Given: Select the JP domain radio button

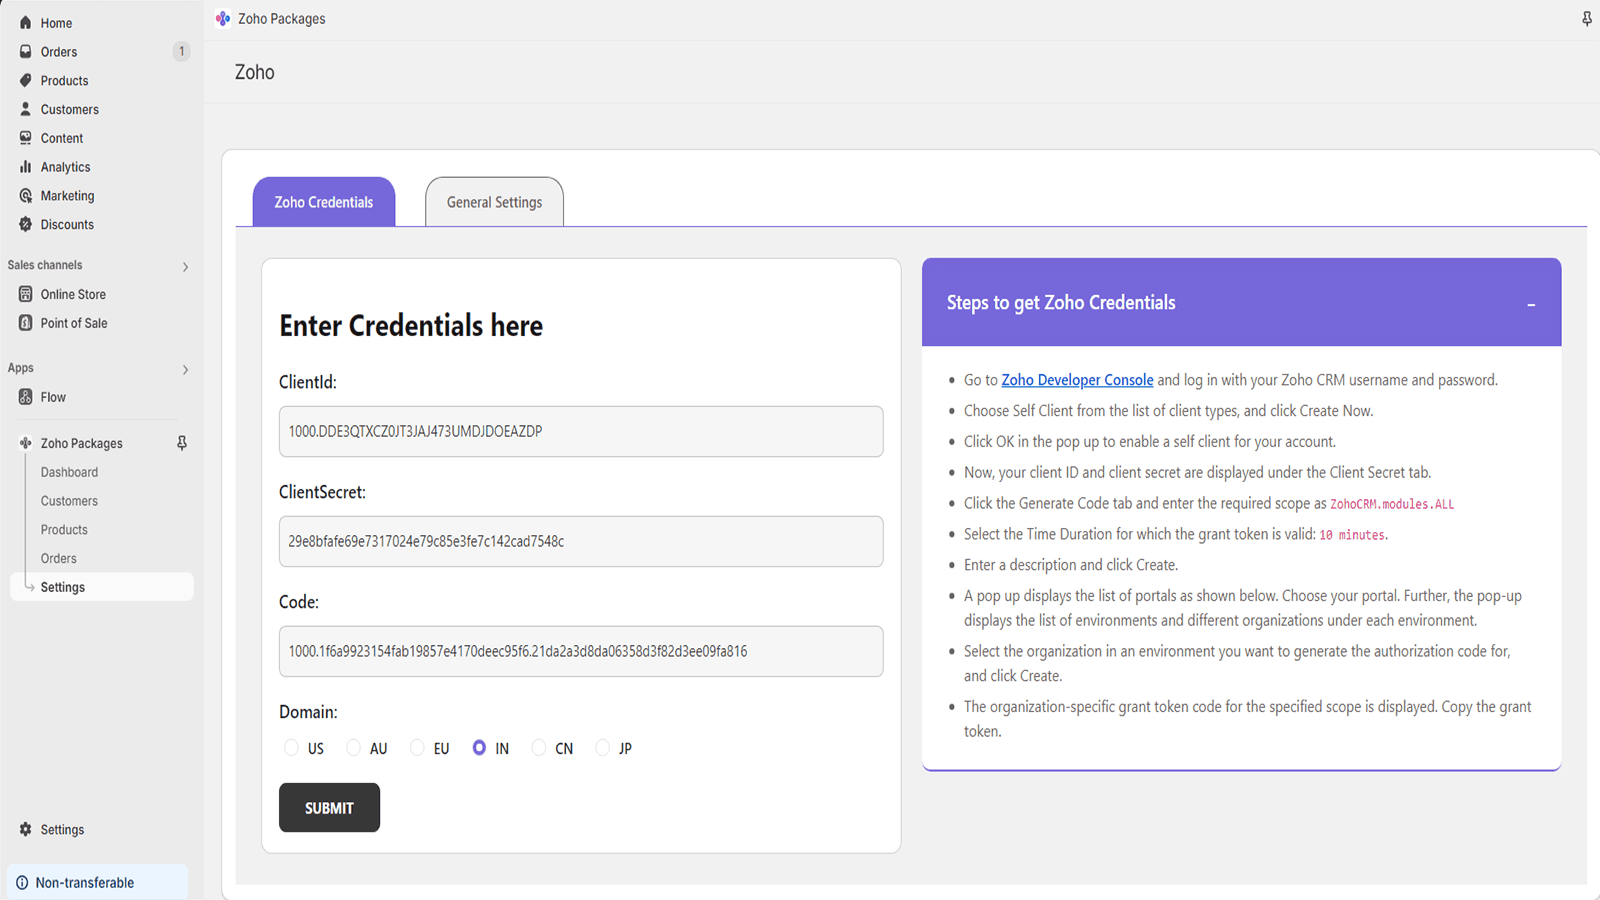Looking at the screenshot, I should pyautogui.click(x=603, y=747).
